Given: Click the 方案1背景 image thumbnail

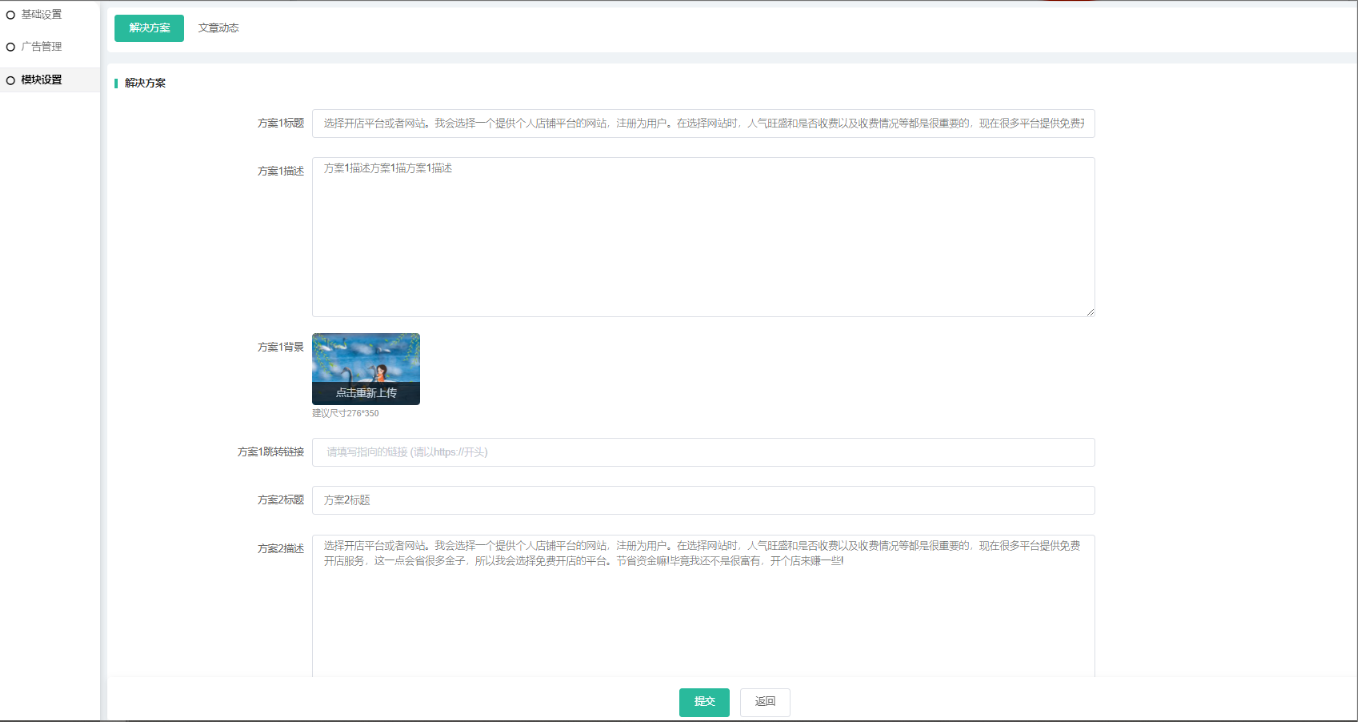Looking at the screenshot, I should [x=366, y=369].
